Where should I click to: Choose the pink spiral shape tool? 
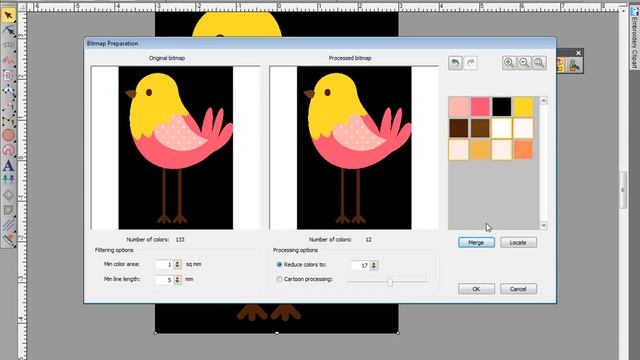point(8,150)
